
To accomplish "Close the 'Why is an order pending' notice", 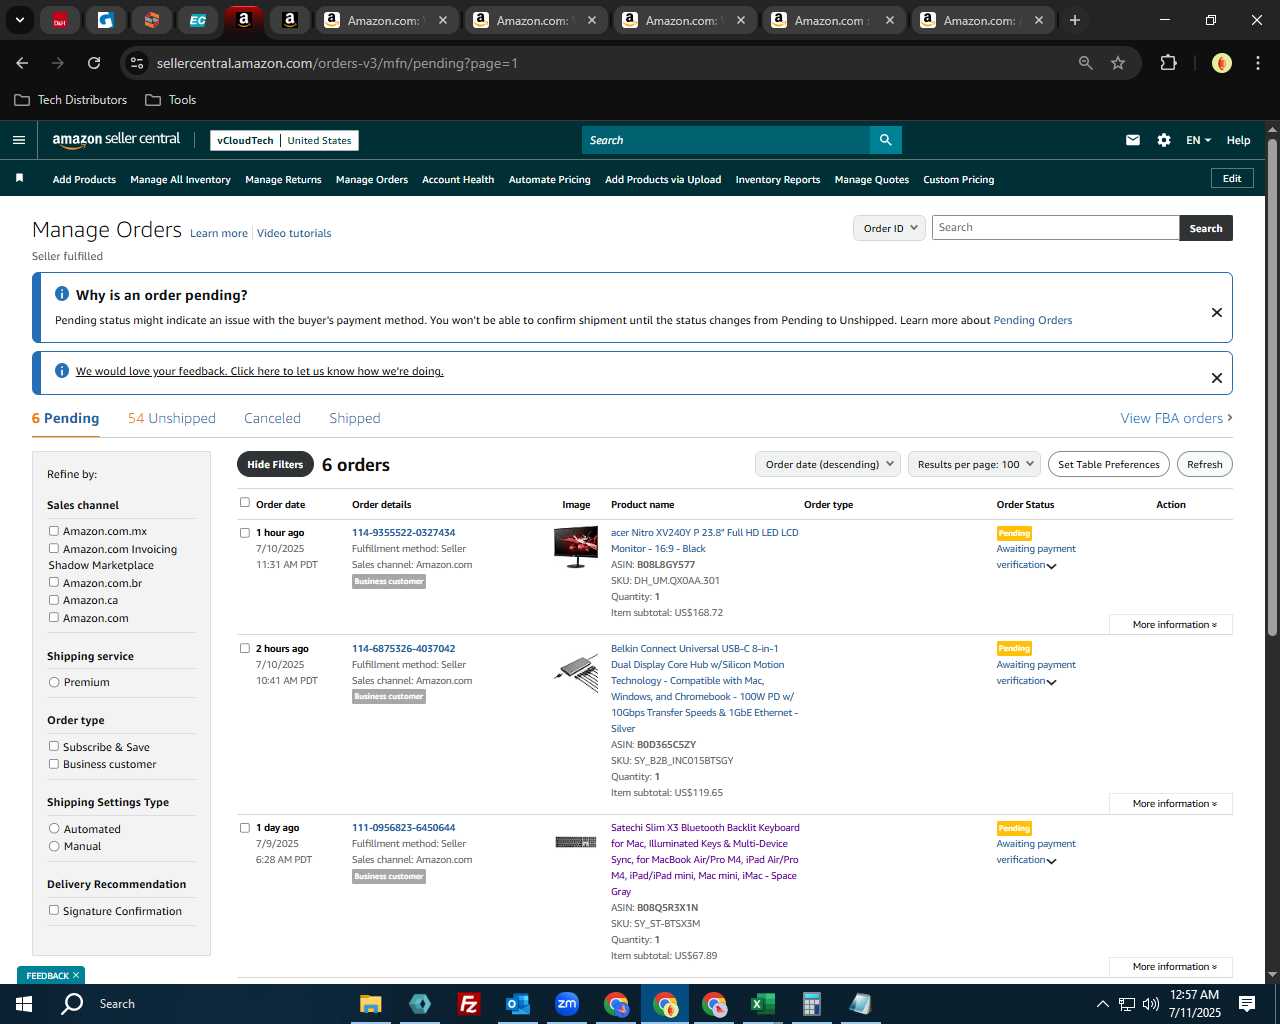I will (x=1217, y=312).
